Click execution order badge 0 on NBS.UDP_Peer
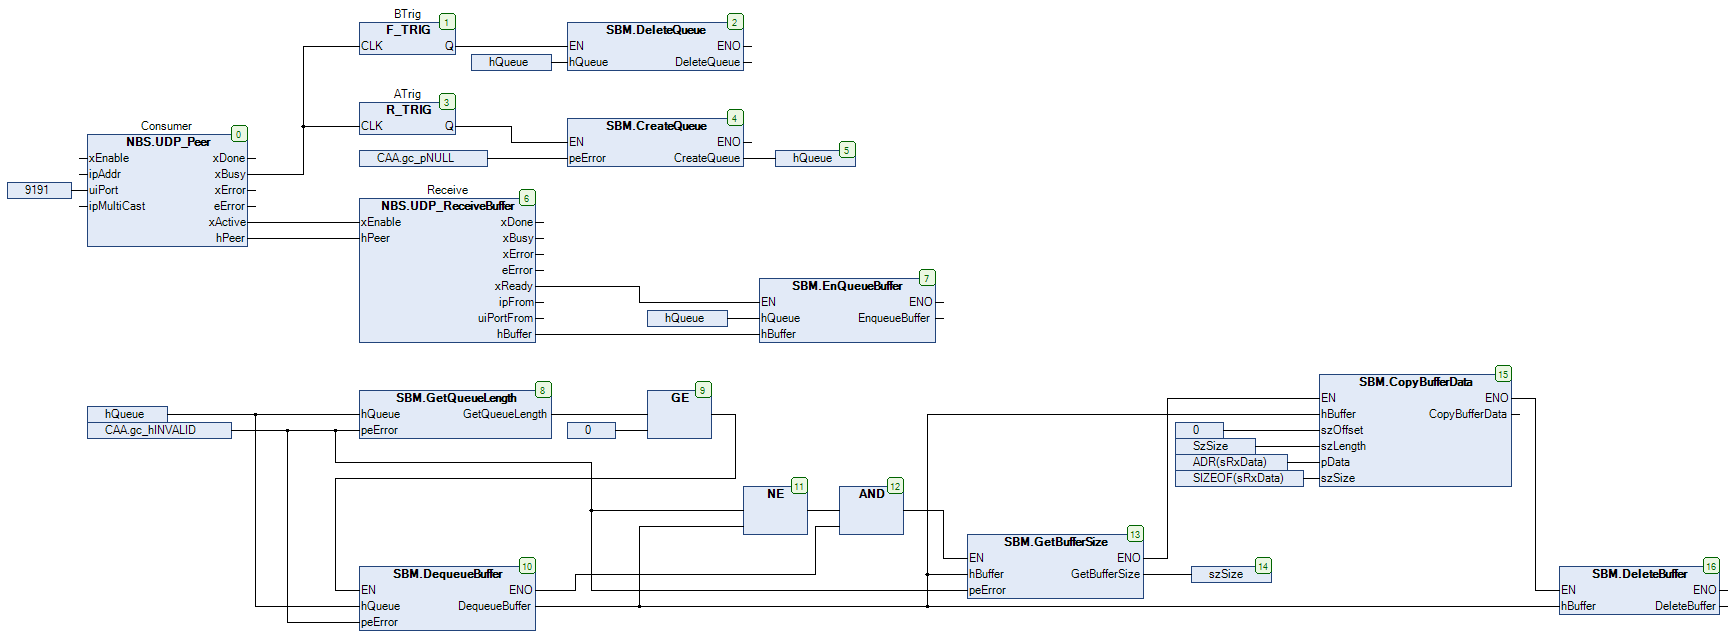Viewport: 1736px width, 642px height. tap(239, 134)
